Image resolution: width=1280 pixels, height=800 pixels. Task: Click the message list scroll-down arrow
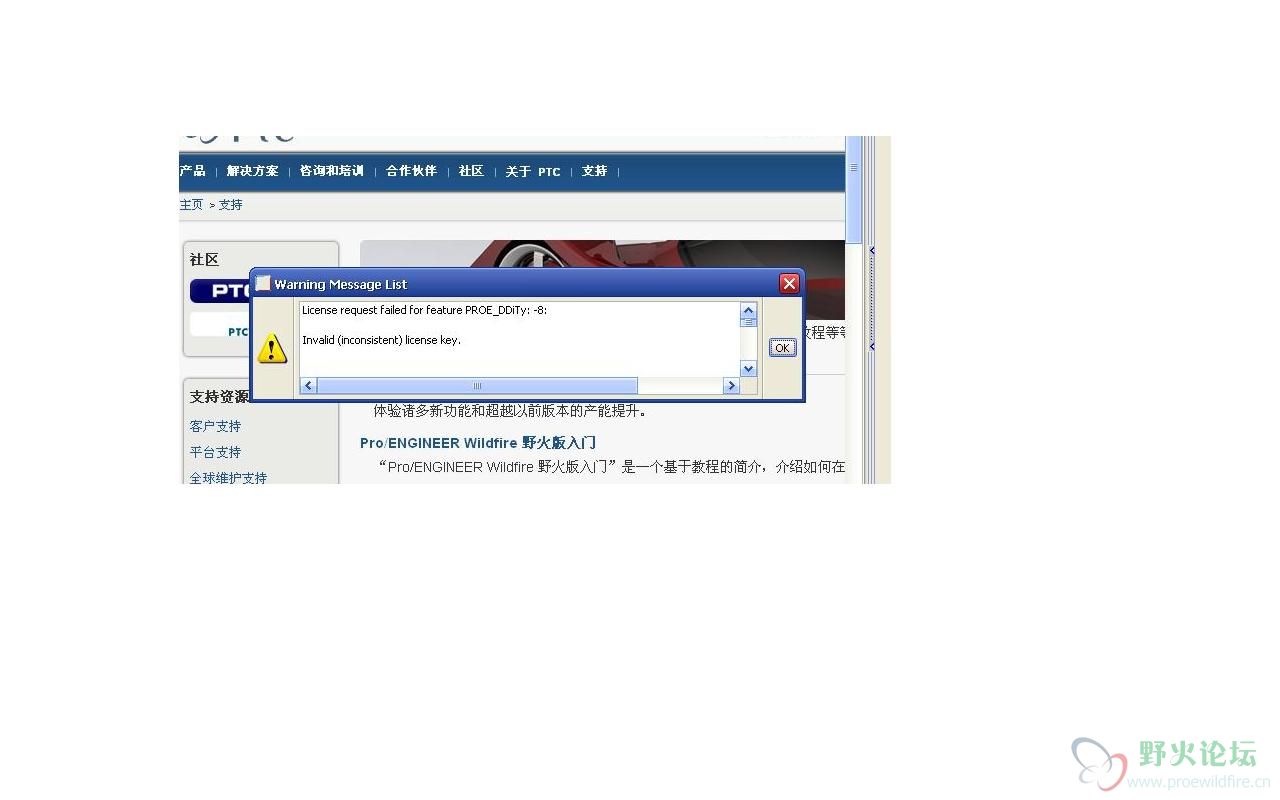[748, 369]
